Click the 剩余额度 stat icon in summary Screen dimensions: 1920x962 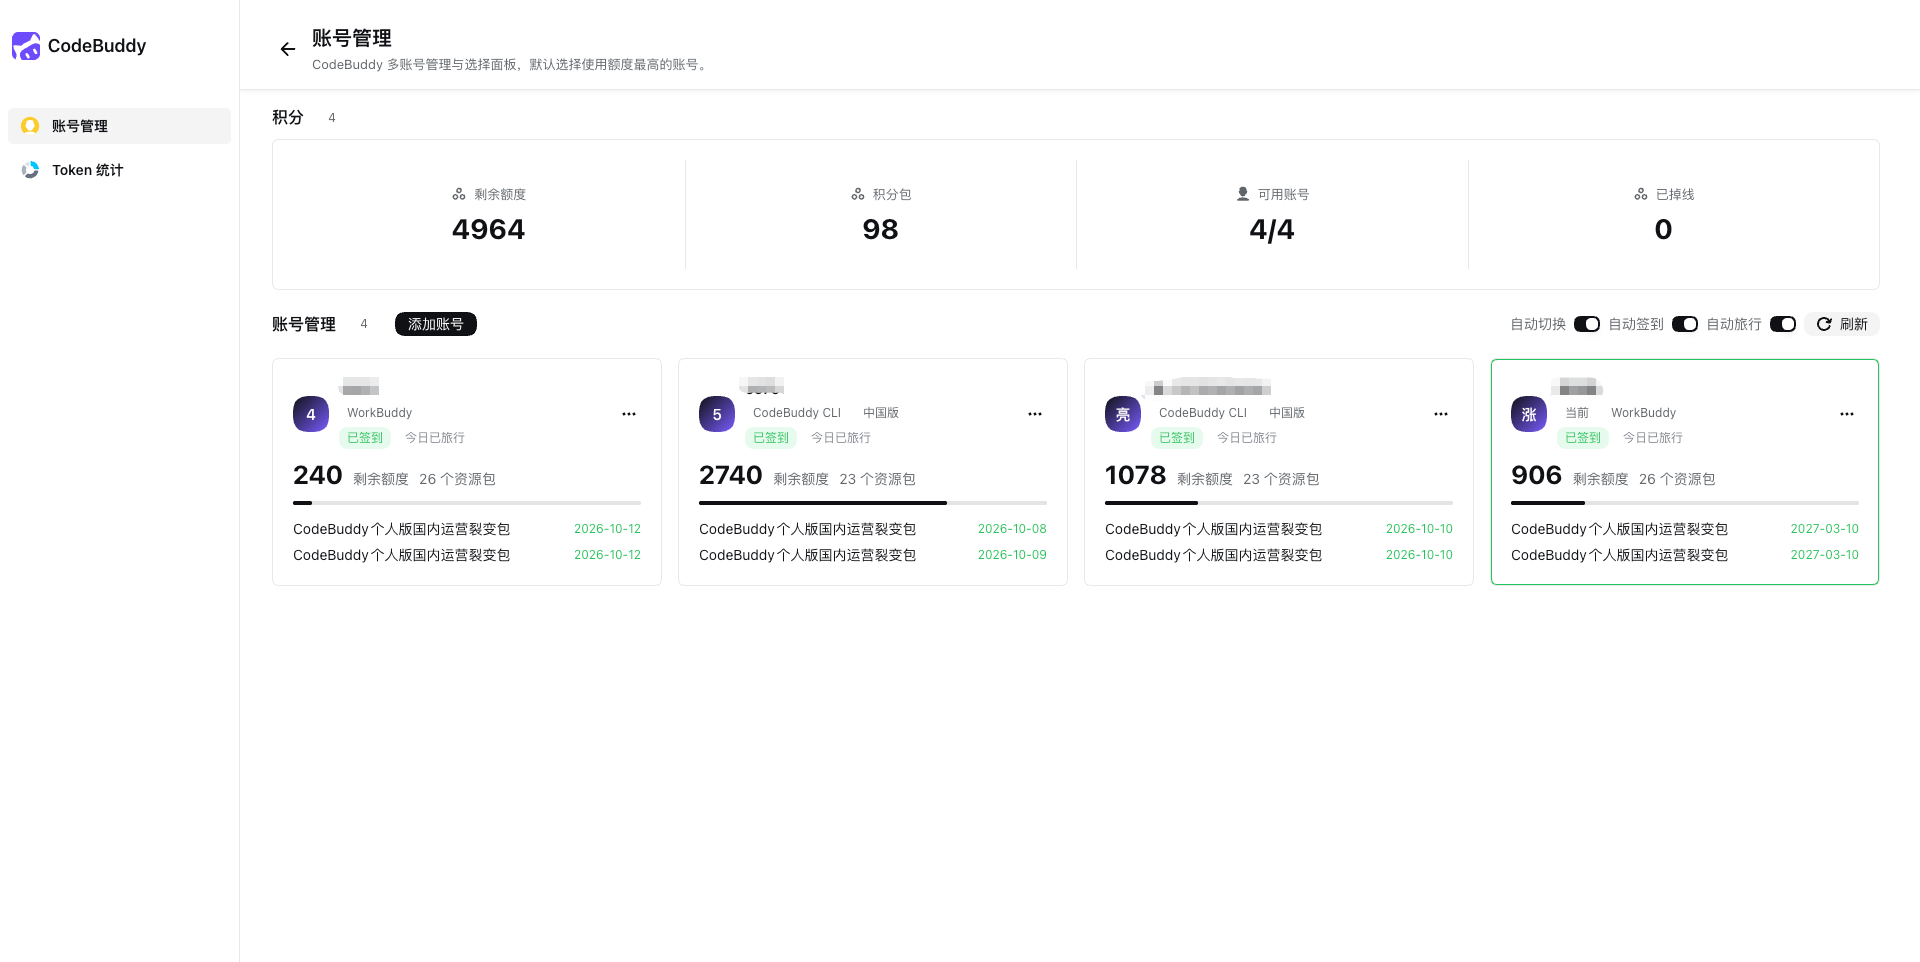click(x=459, y=194)
